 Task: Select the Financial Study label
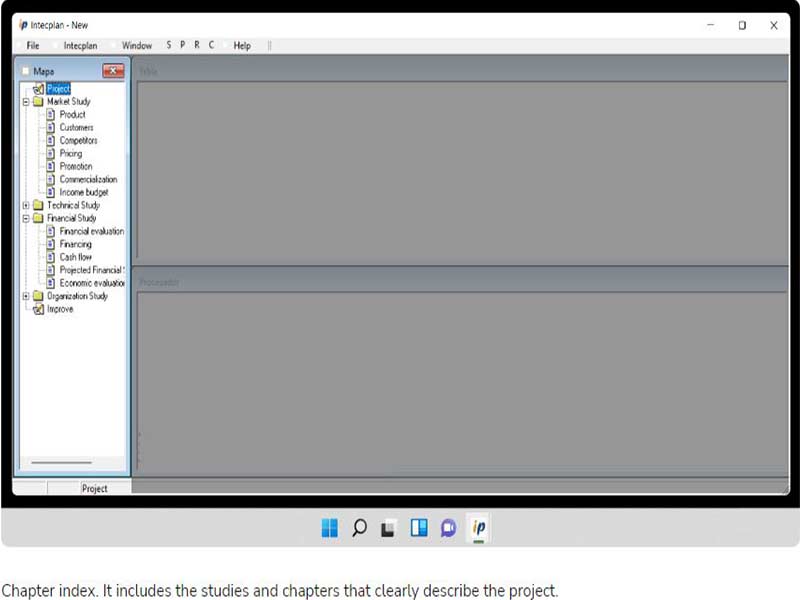coord(72,218)
